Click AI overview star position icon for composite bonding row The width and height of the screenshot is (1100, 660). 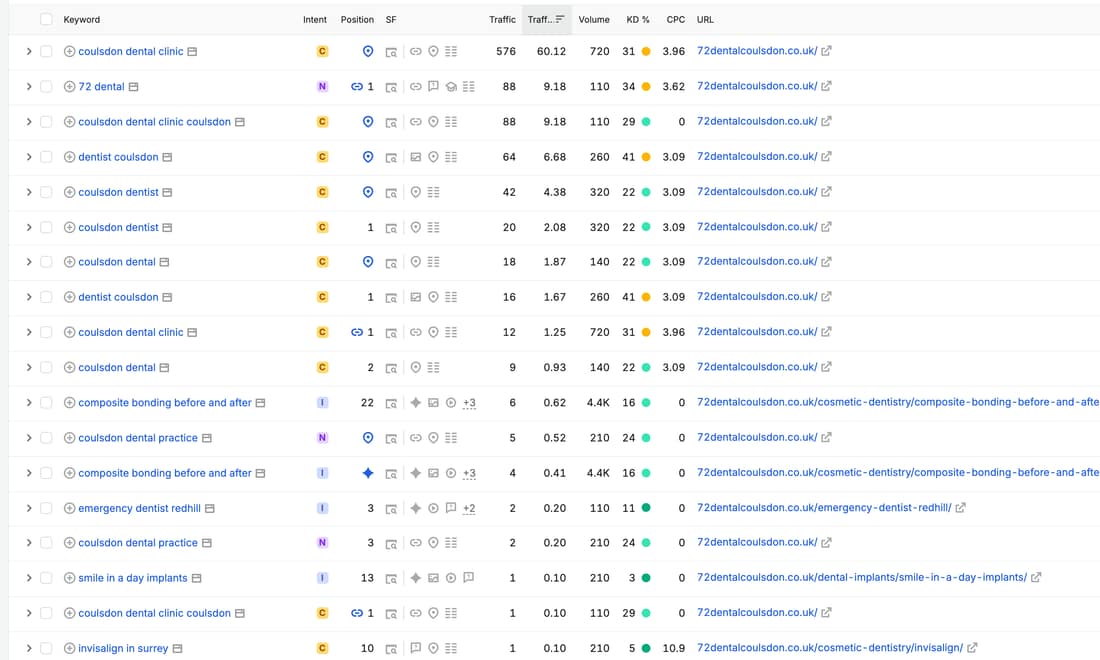368,473
